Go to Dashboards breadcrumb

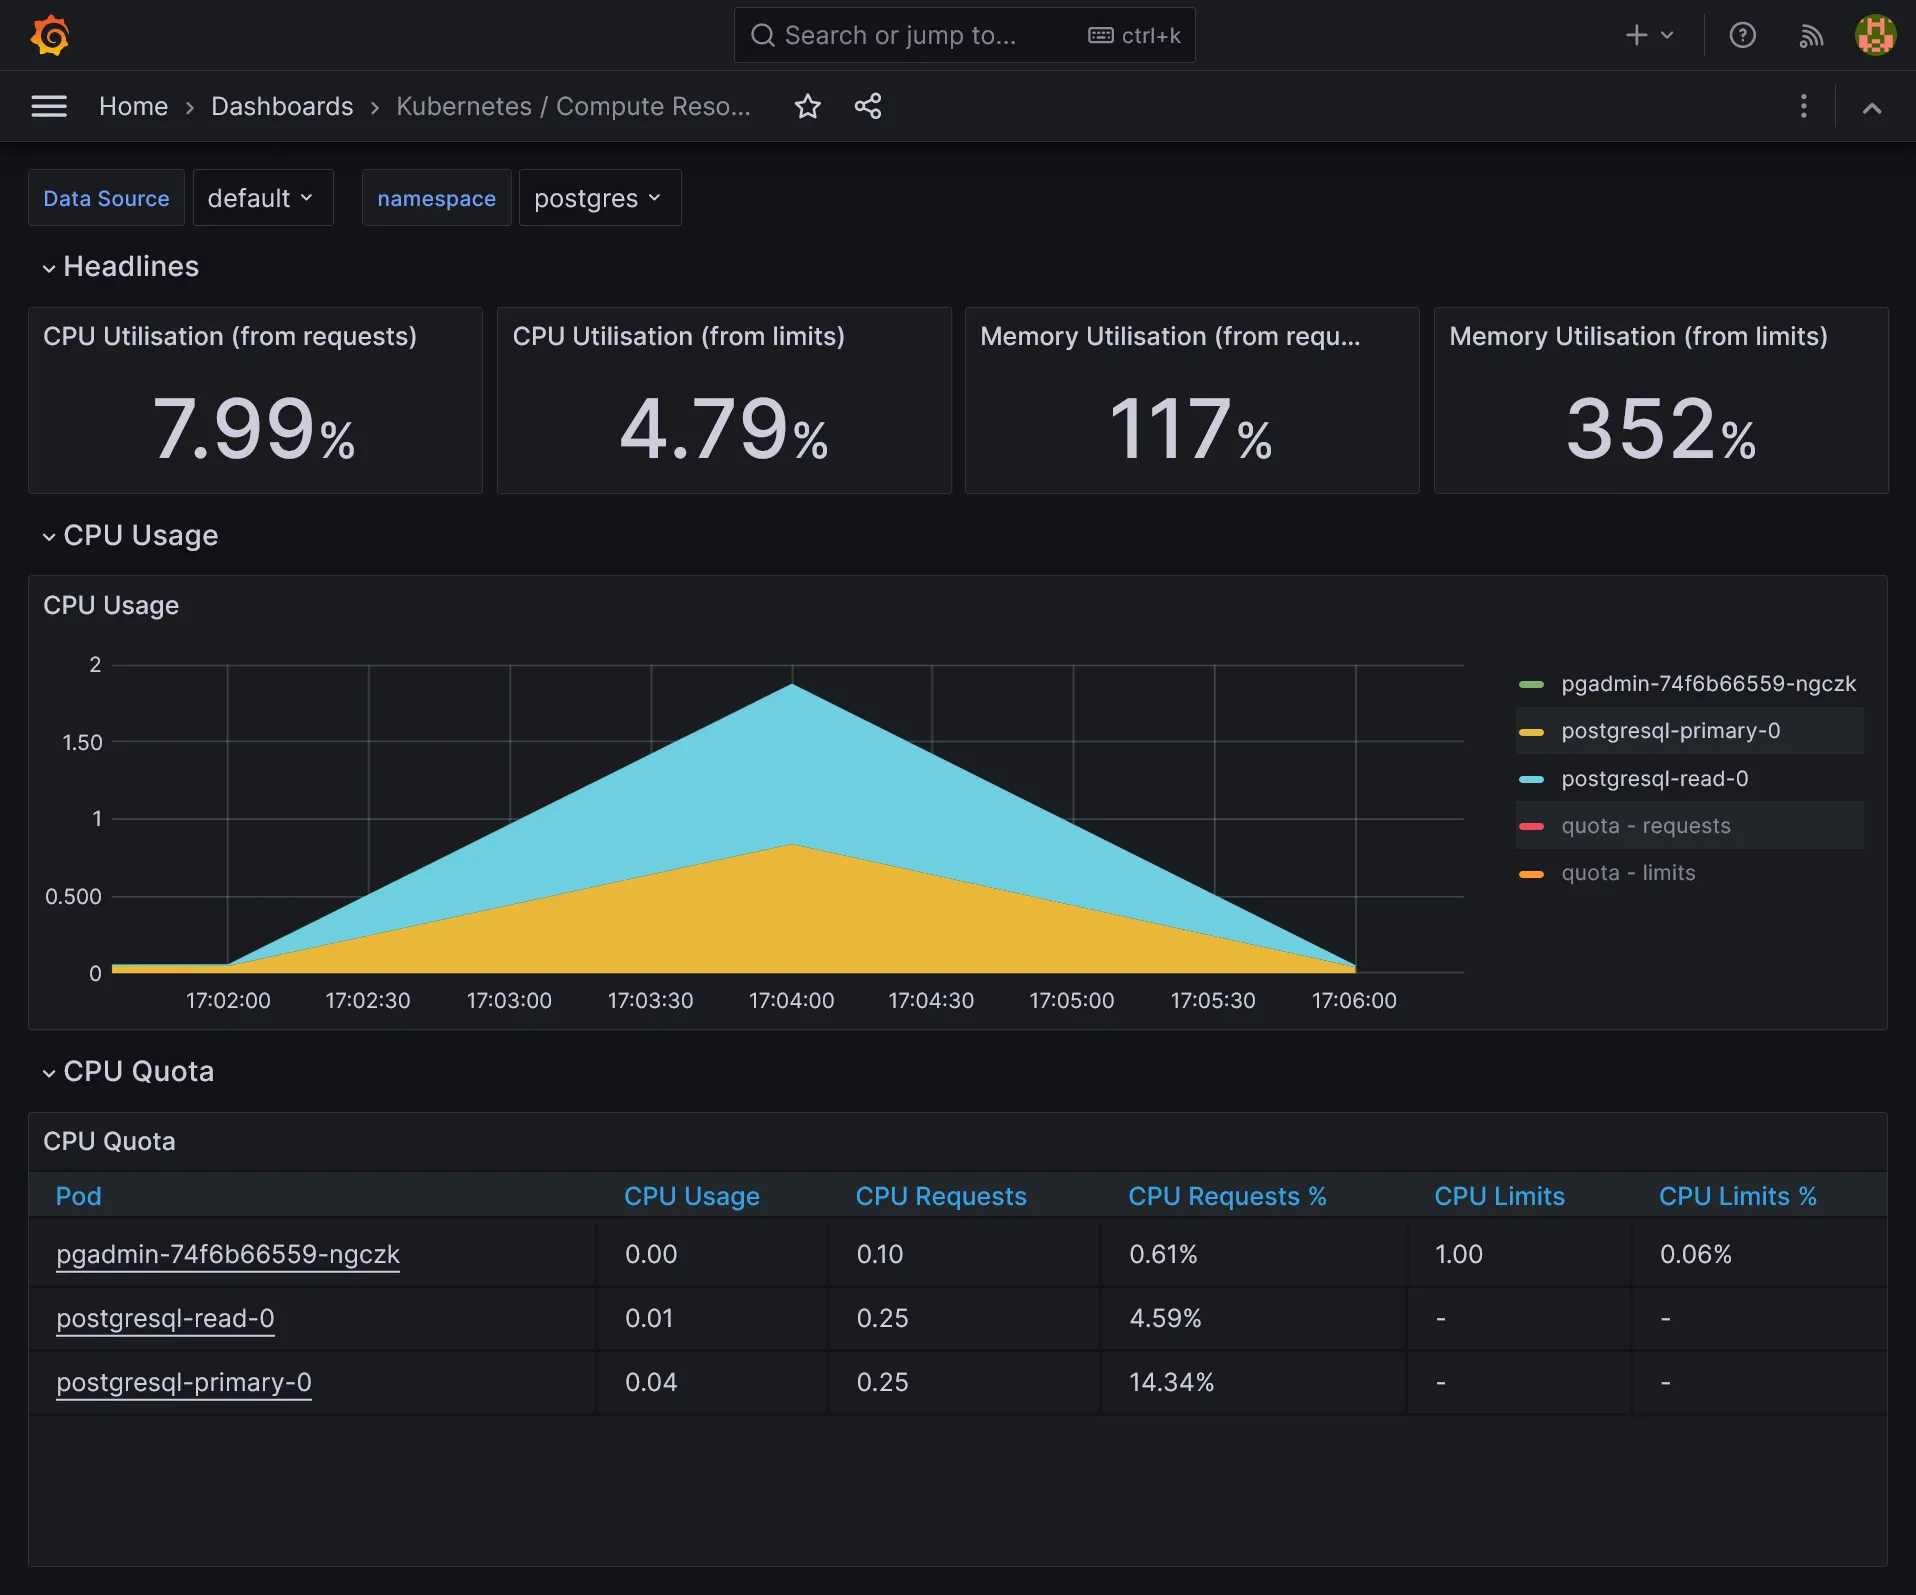282,106
